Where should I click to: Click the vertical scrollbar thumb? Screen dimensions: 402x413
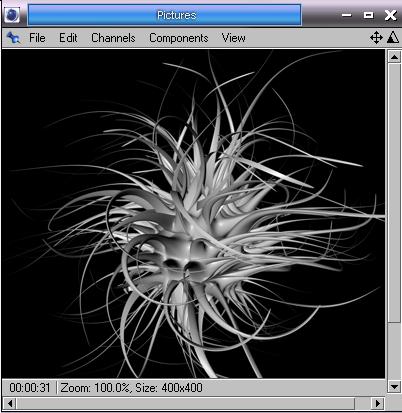394,193
